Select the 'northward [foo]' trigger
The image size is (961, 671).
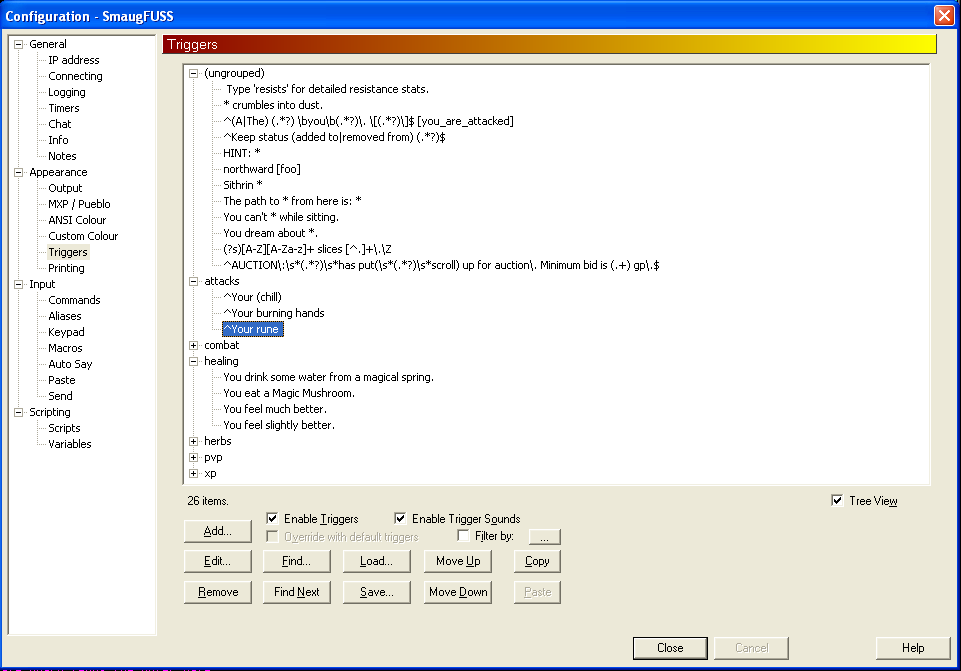point(262,169)
